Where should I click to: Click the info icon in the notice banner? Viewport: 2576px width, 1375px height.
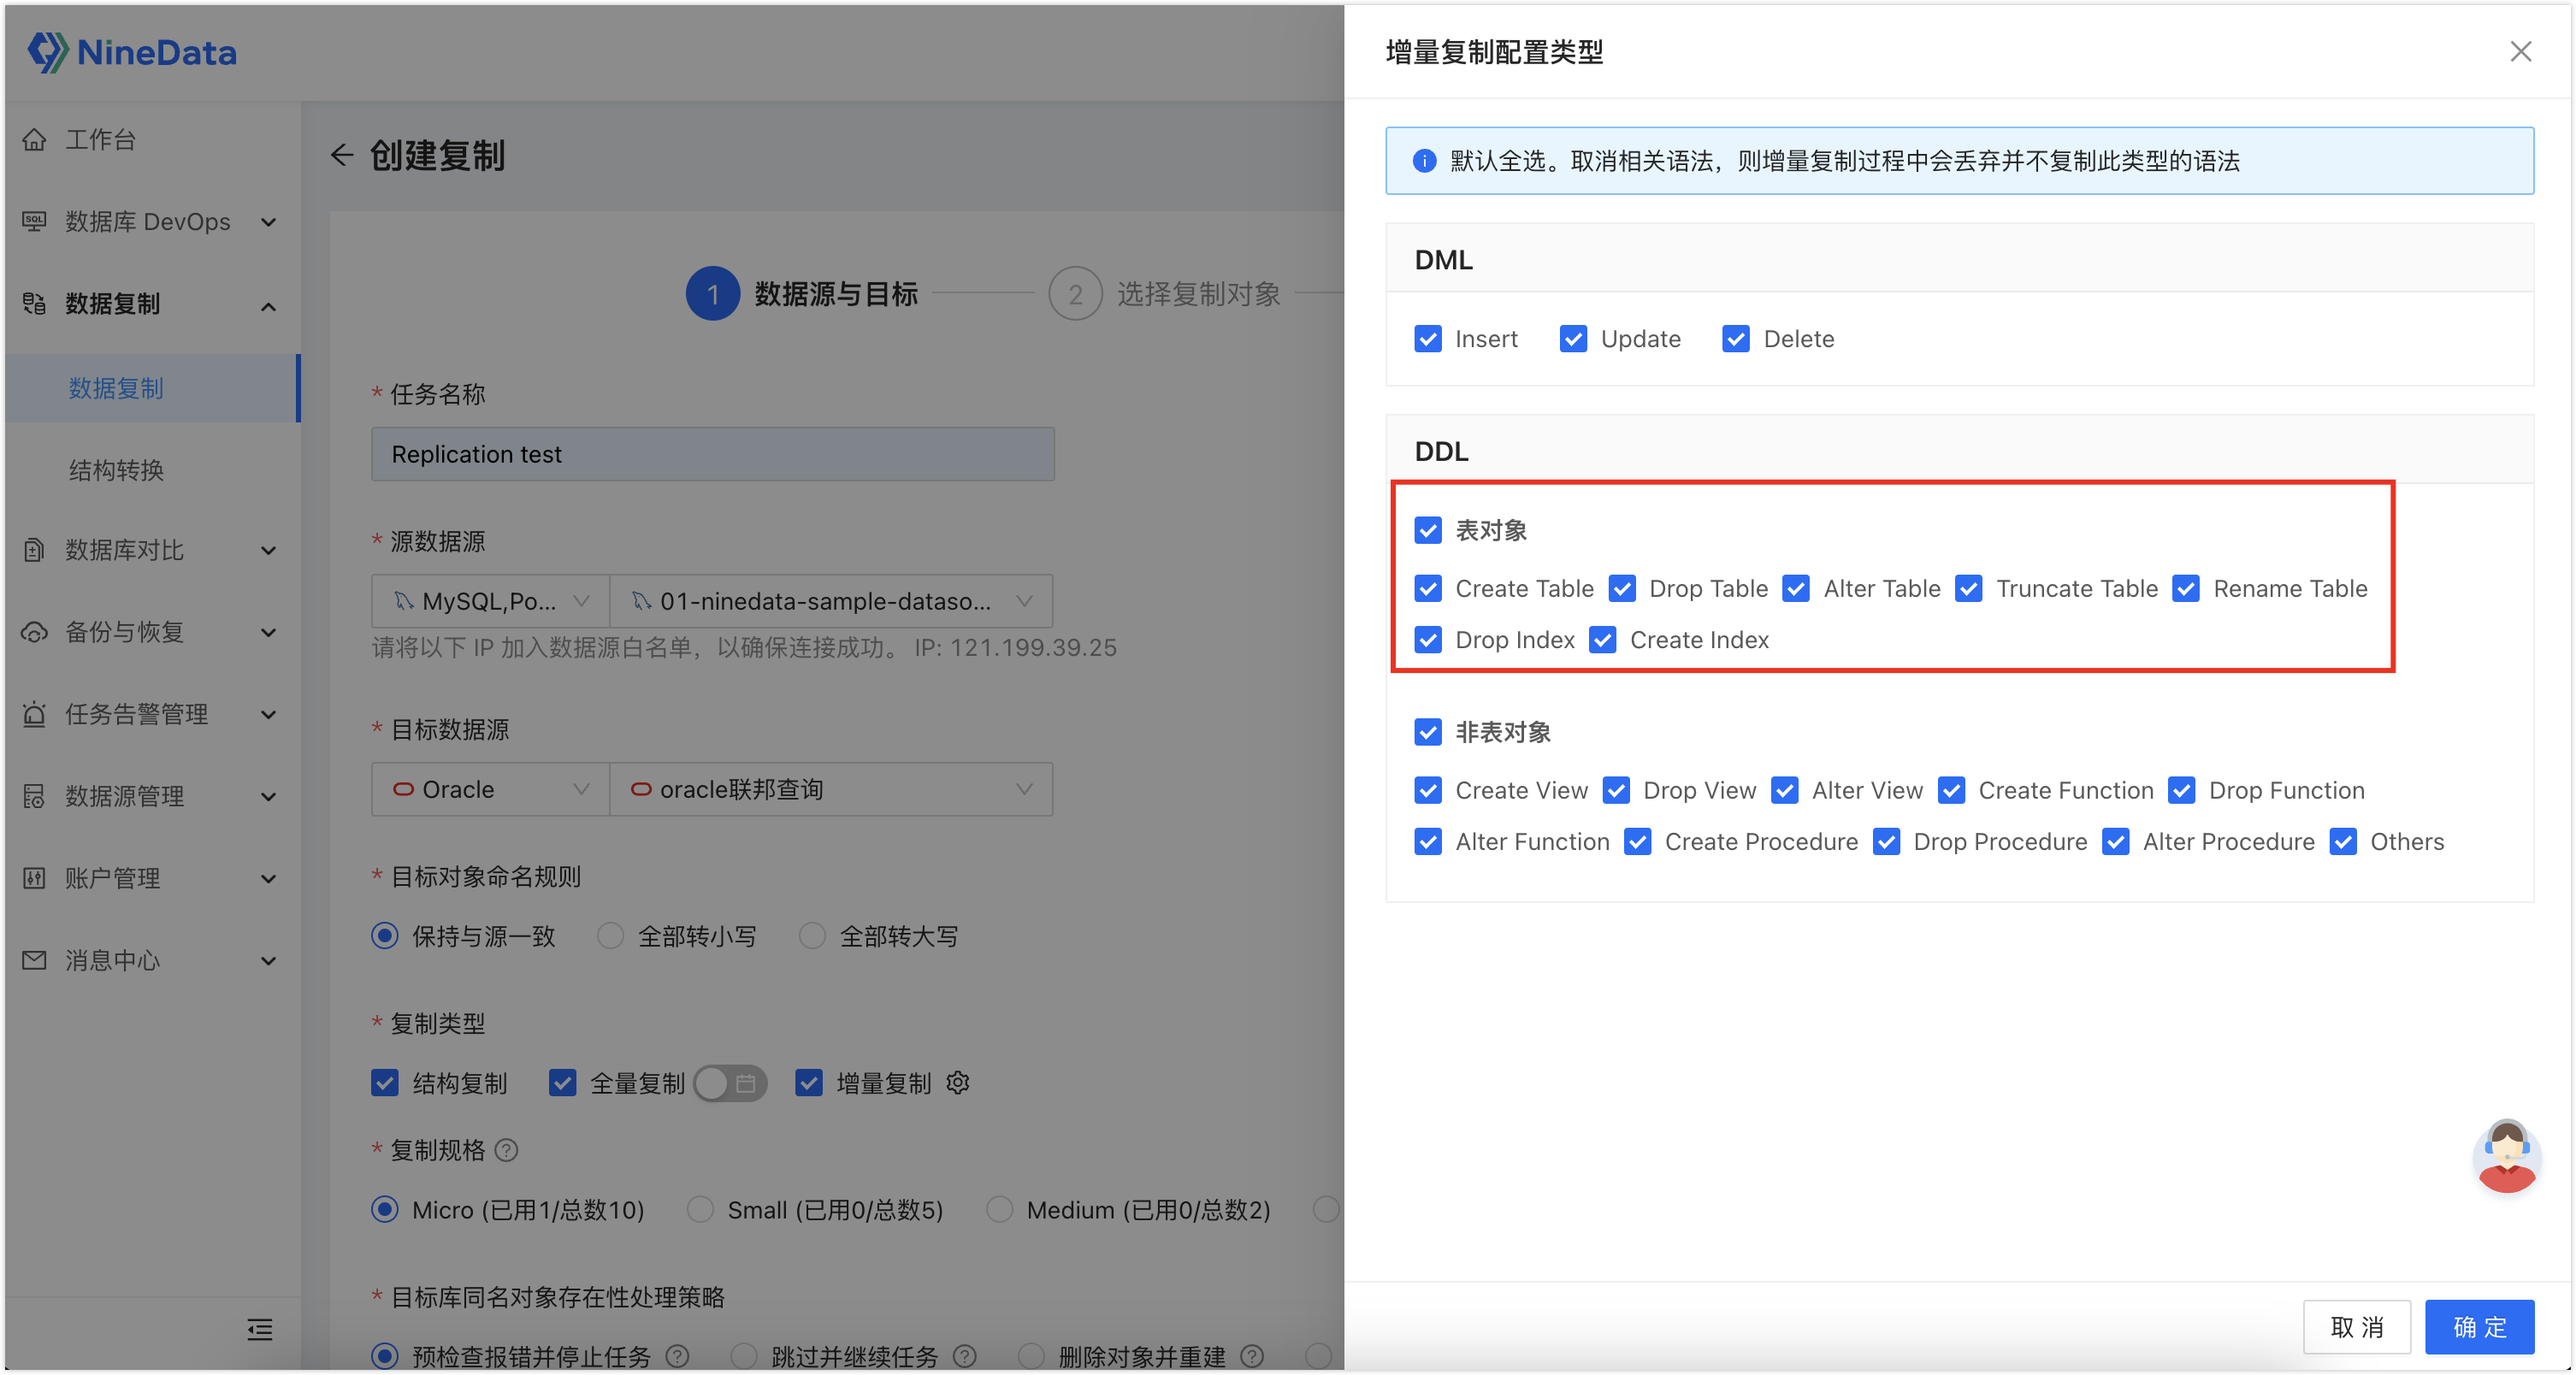click(x=1424, y=161)
